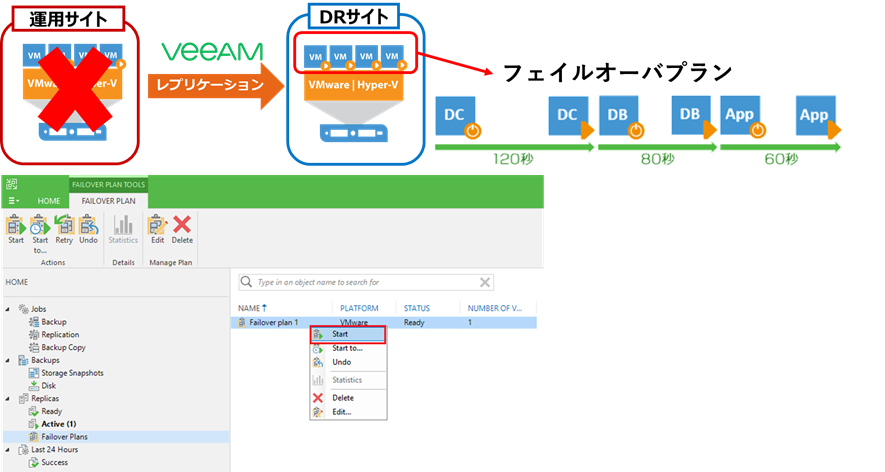Choose Start to... in the context menu

(348, 348)
